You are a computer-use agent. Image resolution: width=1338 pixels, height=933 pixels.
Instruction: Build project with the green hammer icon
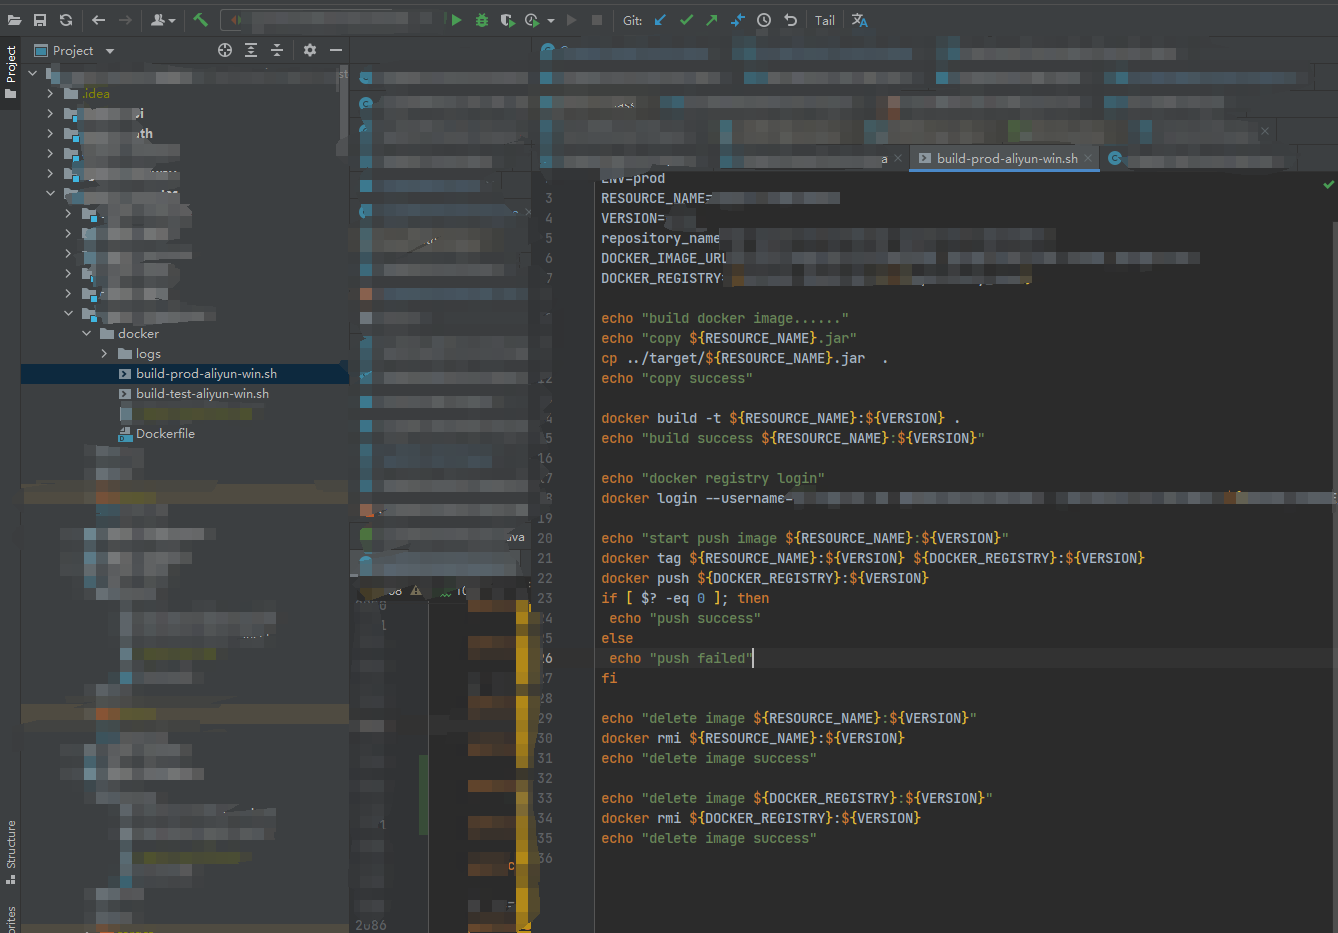200,20
